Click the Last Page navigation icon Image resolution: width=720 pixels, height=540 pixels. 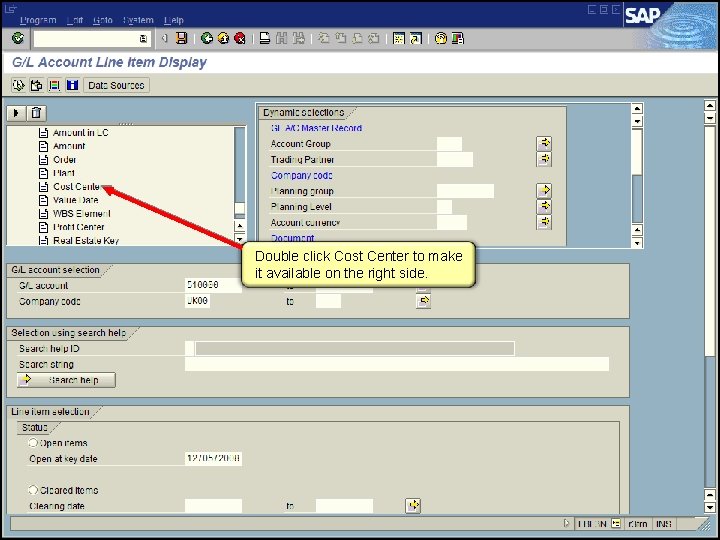[x=374, y=38]
